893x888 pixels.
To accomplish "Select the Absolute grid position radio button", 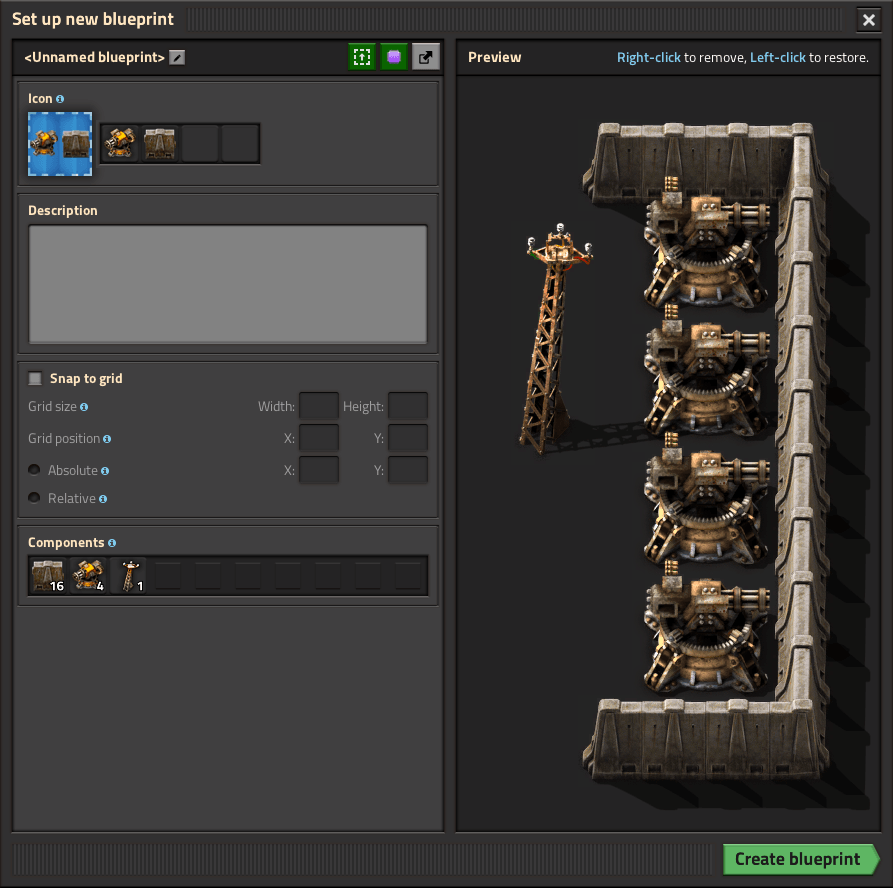I will (x=34, y=469).
